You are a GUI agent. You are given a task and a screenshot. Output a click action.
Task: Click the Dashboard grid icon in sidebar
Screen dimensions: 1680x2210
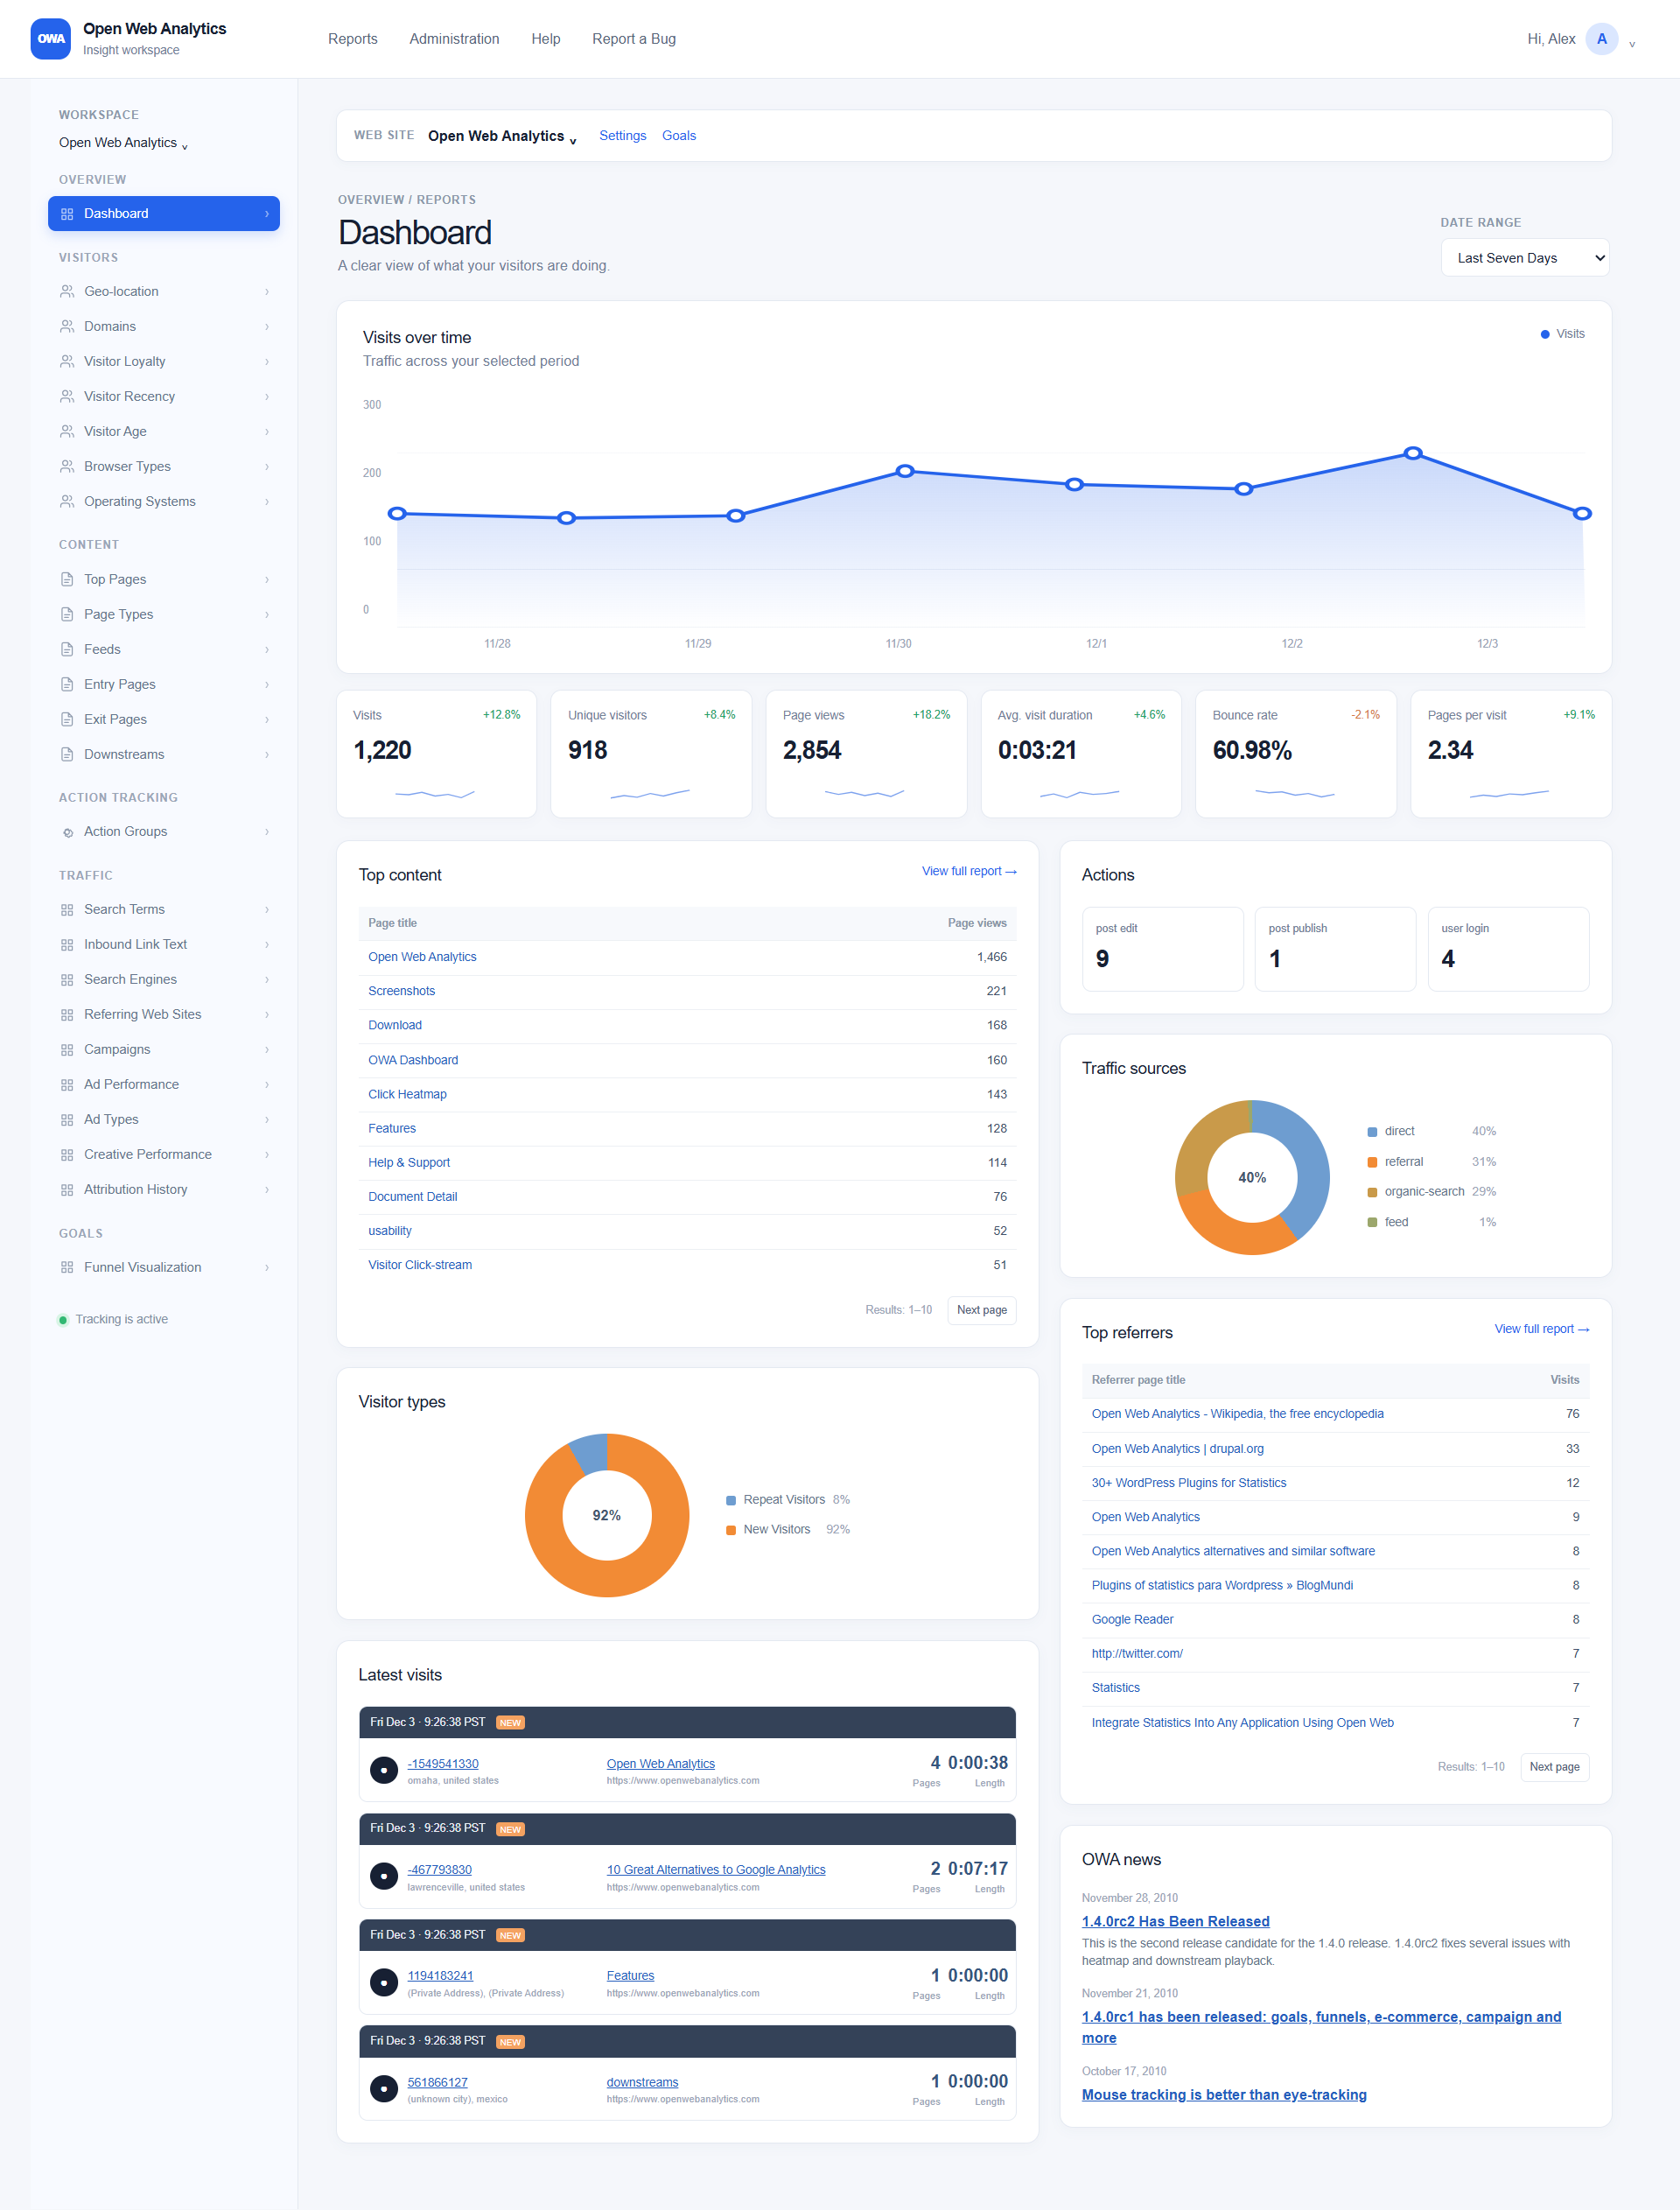67,214
